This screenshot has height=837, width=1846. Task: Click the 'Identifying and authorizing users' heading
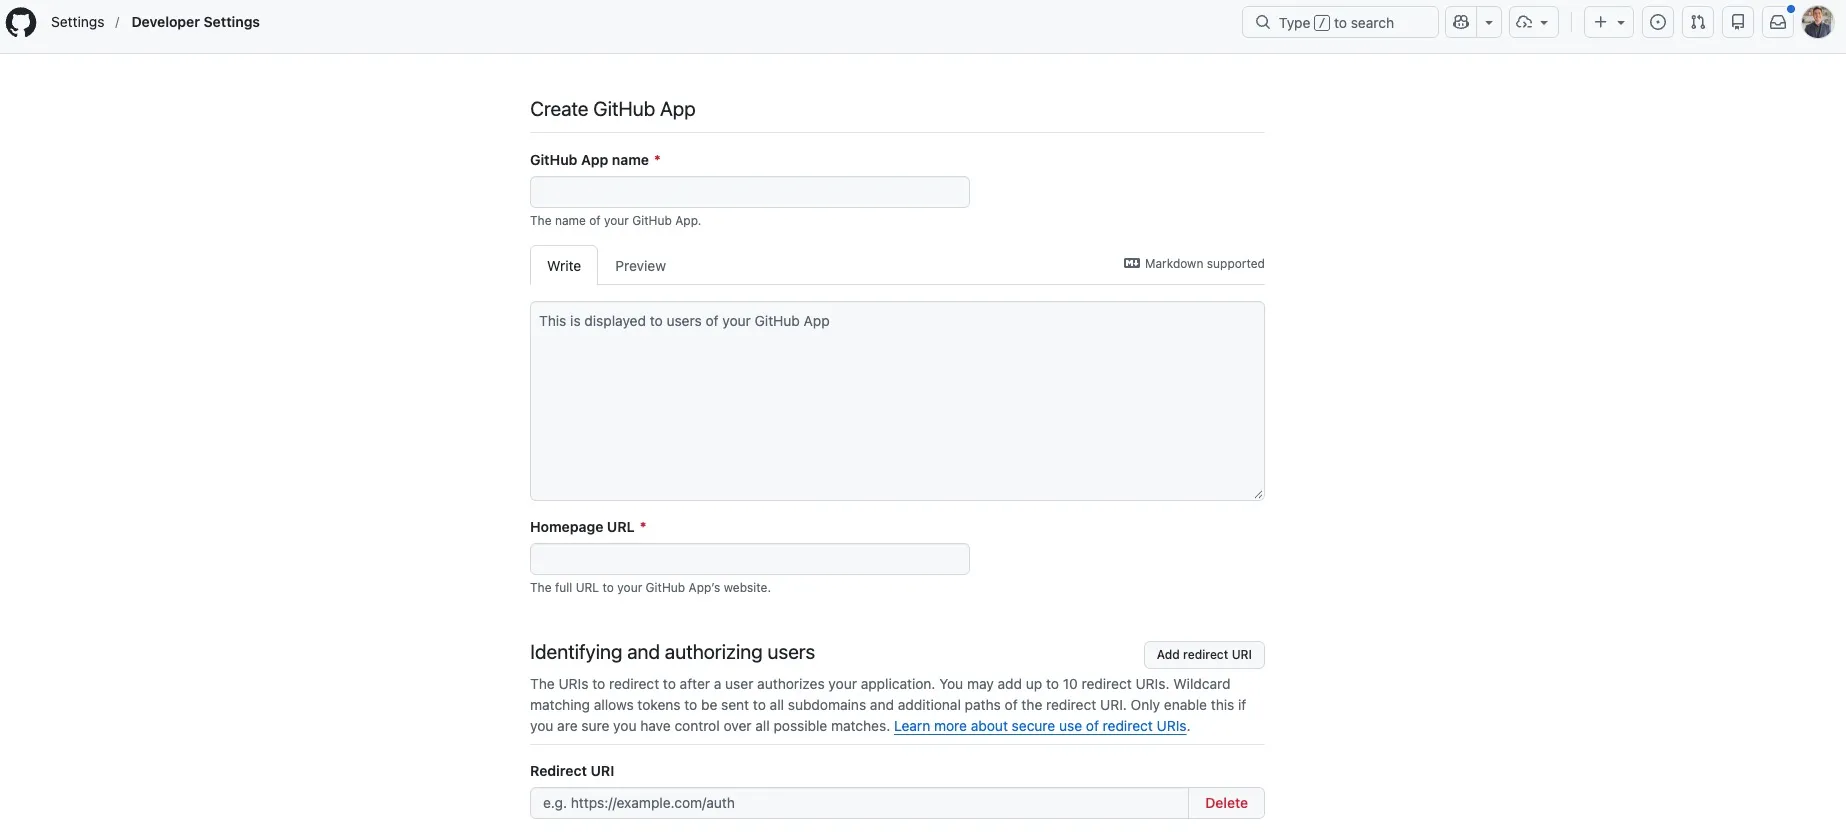[672, 652]
